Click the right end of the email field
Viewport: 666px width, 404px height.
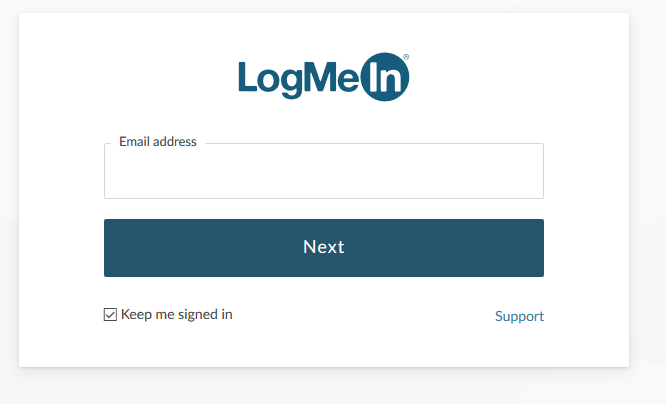point(531,171)
